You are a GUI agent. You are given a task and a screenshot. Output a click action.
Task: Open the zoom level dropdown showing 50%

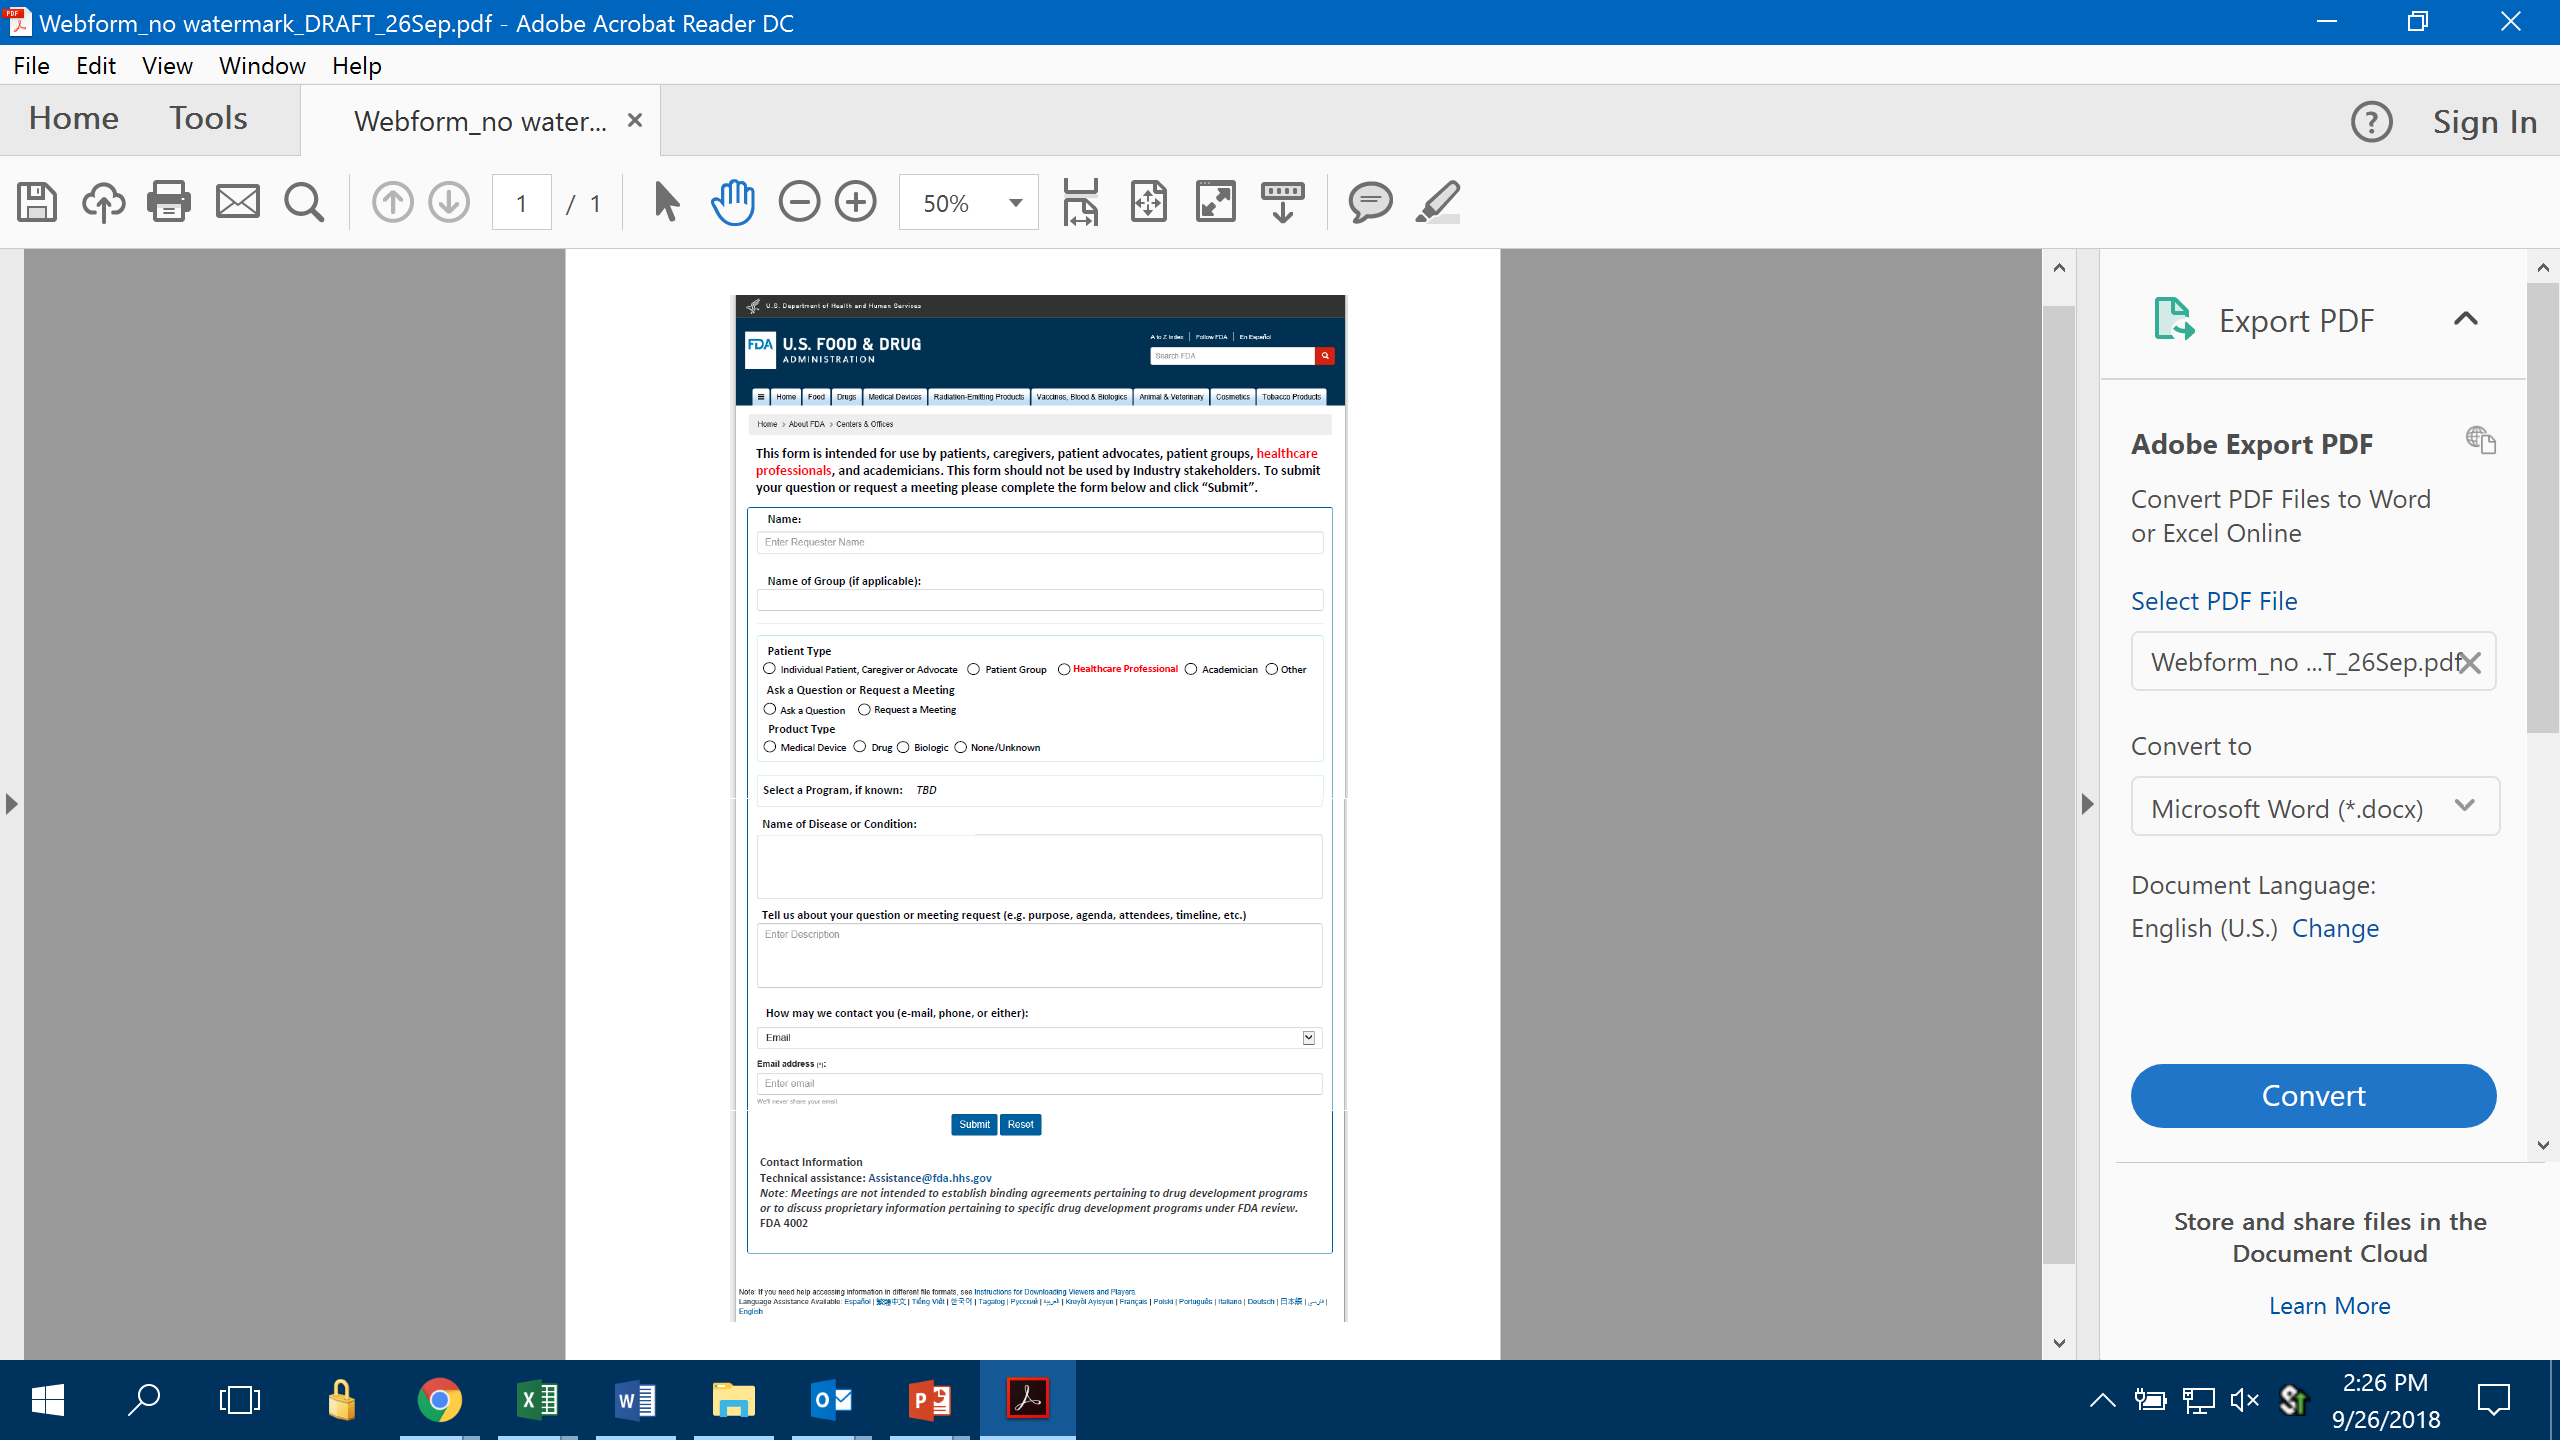[x=1015, y=203]
